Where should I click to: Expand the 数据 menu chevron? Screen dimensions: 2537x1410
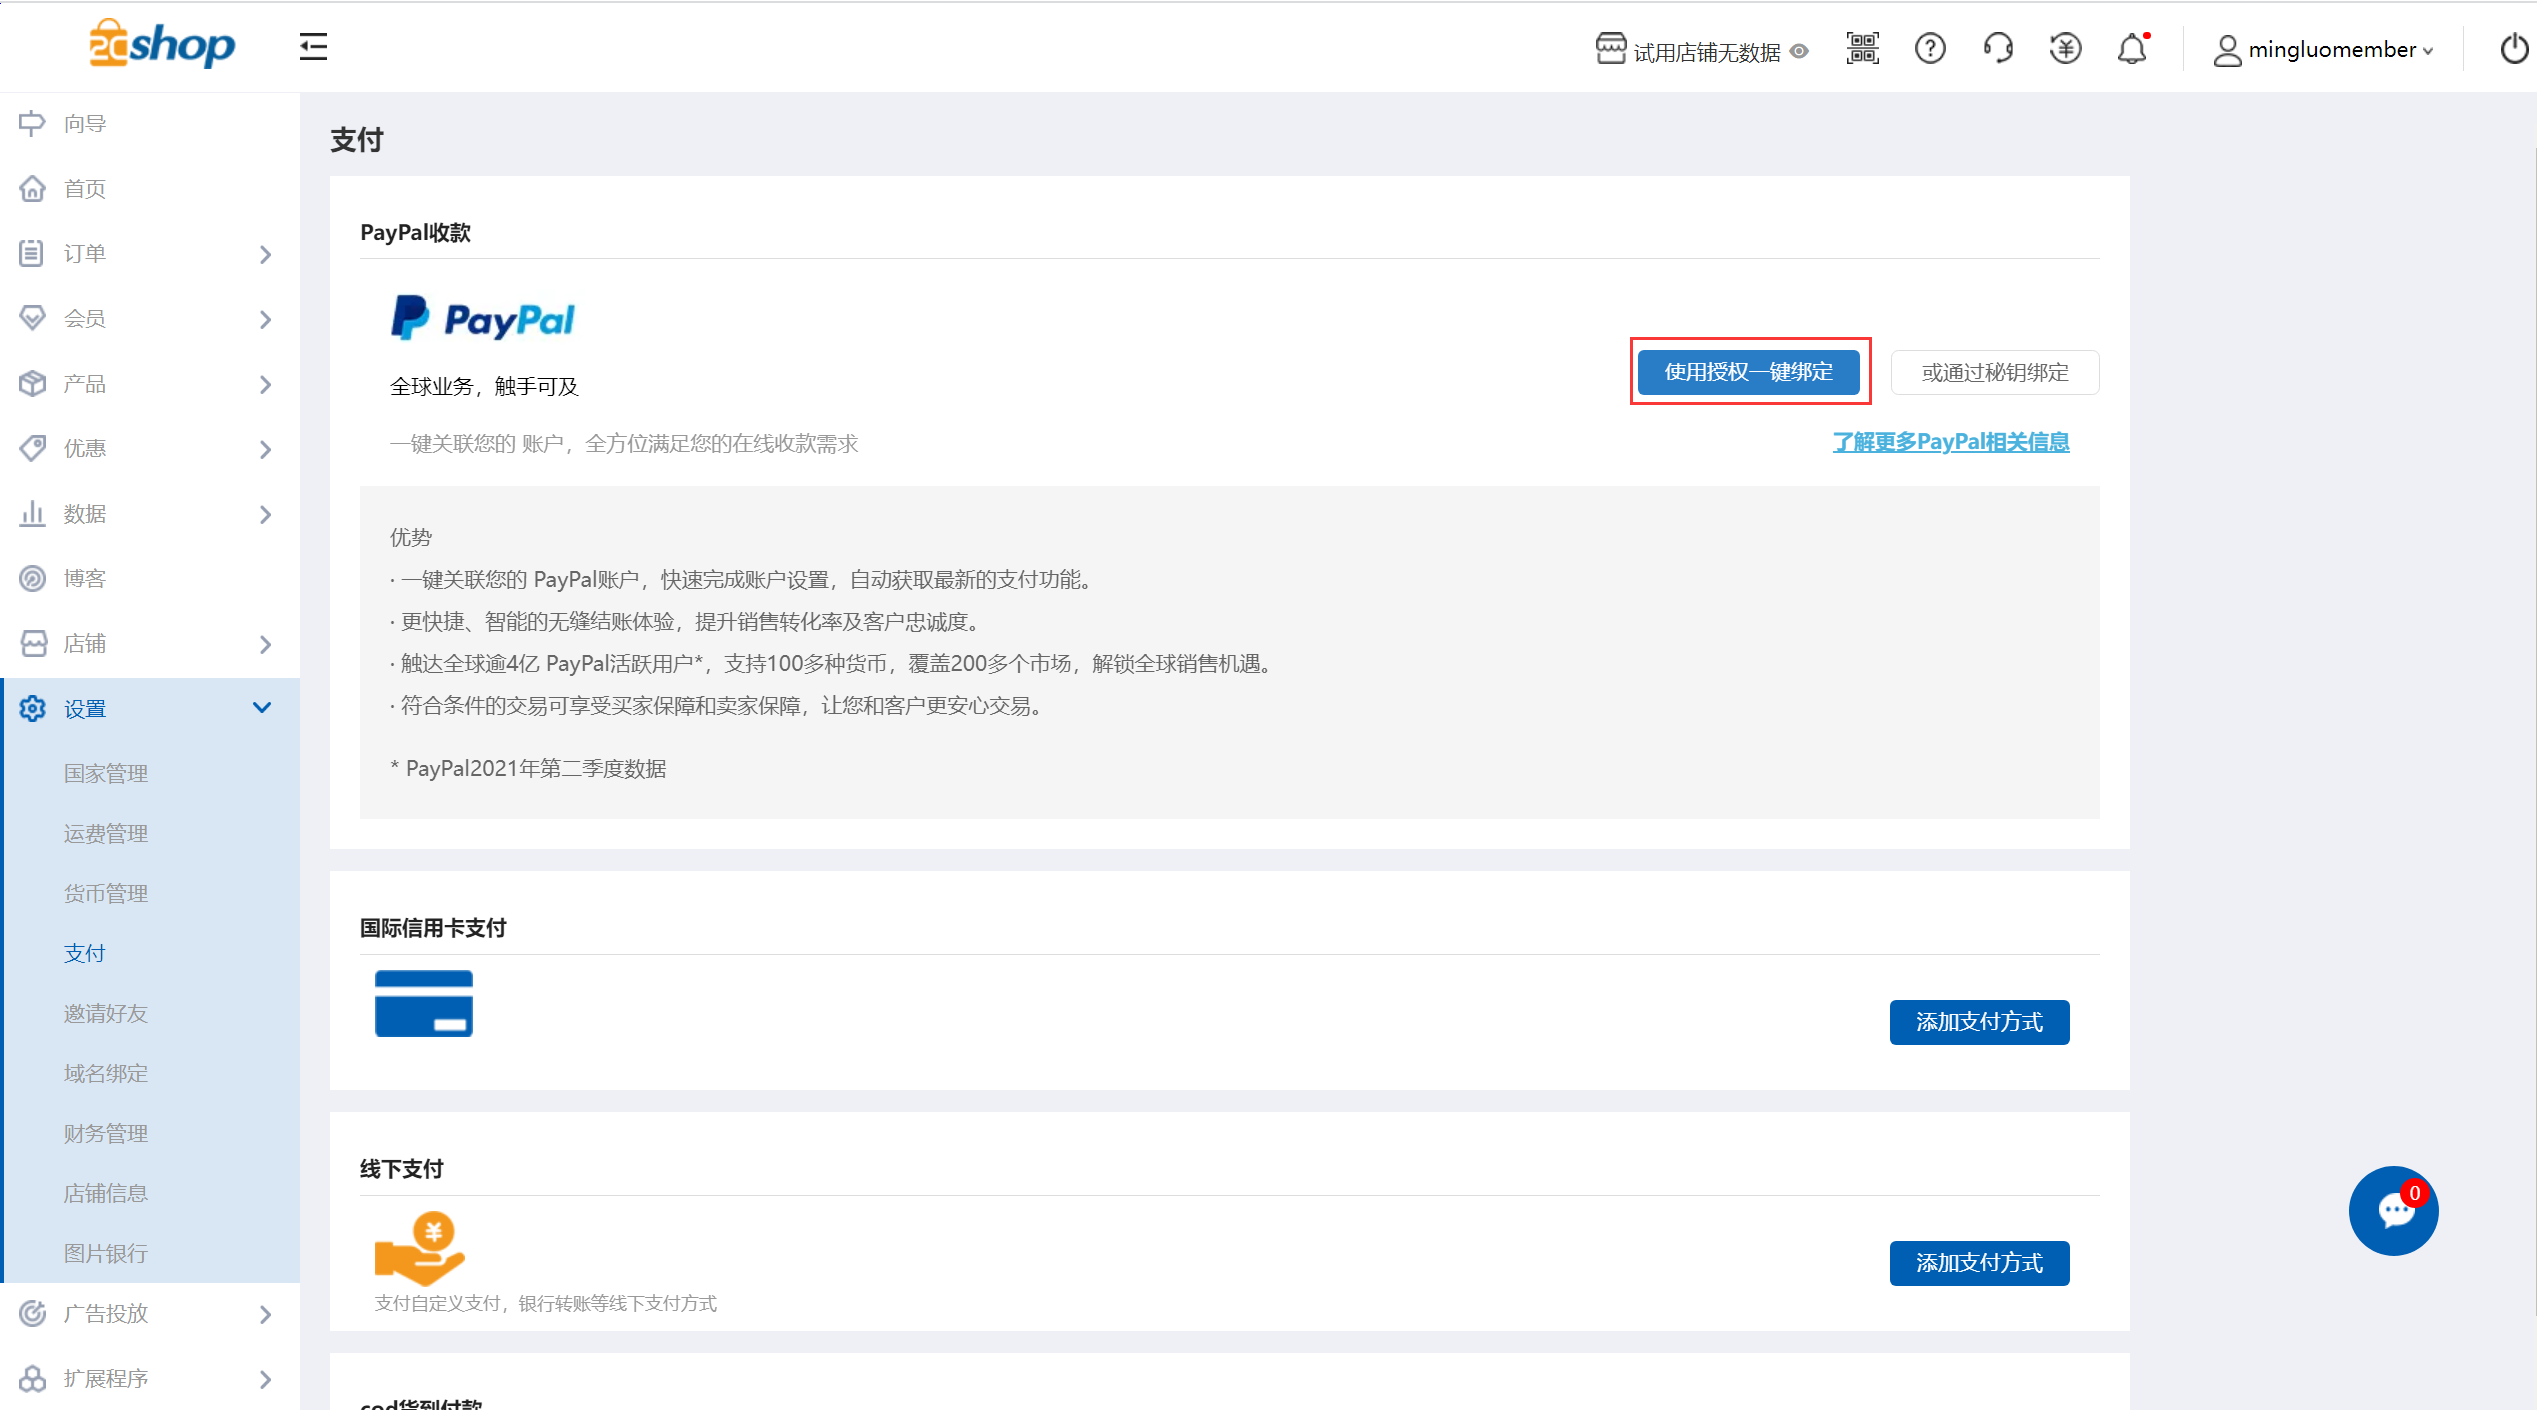click(x=265, y=514)
